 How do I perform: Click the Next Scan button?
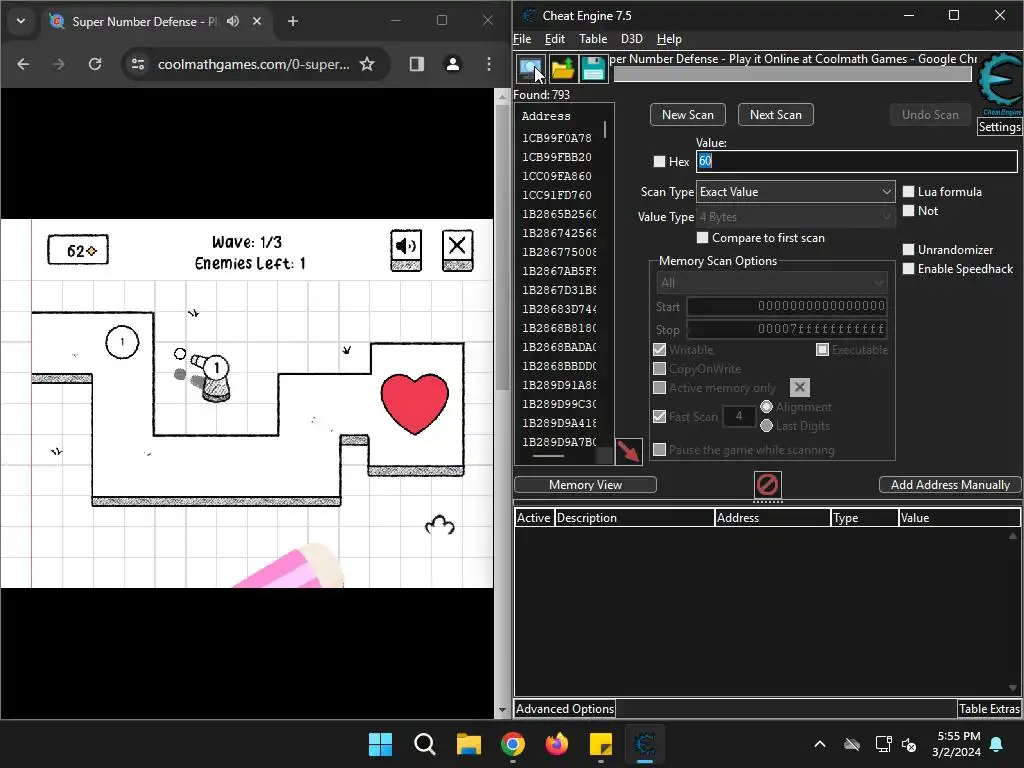click(776, 115)
